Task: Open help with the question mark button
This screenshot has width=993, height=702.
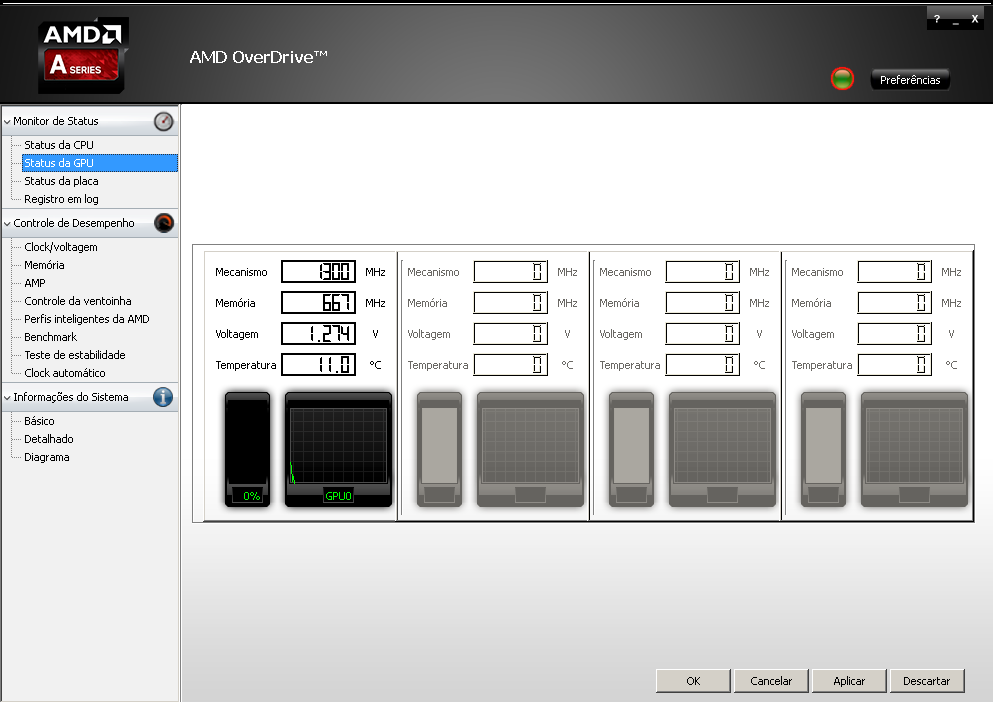Action: click(937, 19)
